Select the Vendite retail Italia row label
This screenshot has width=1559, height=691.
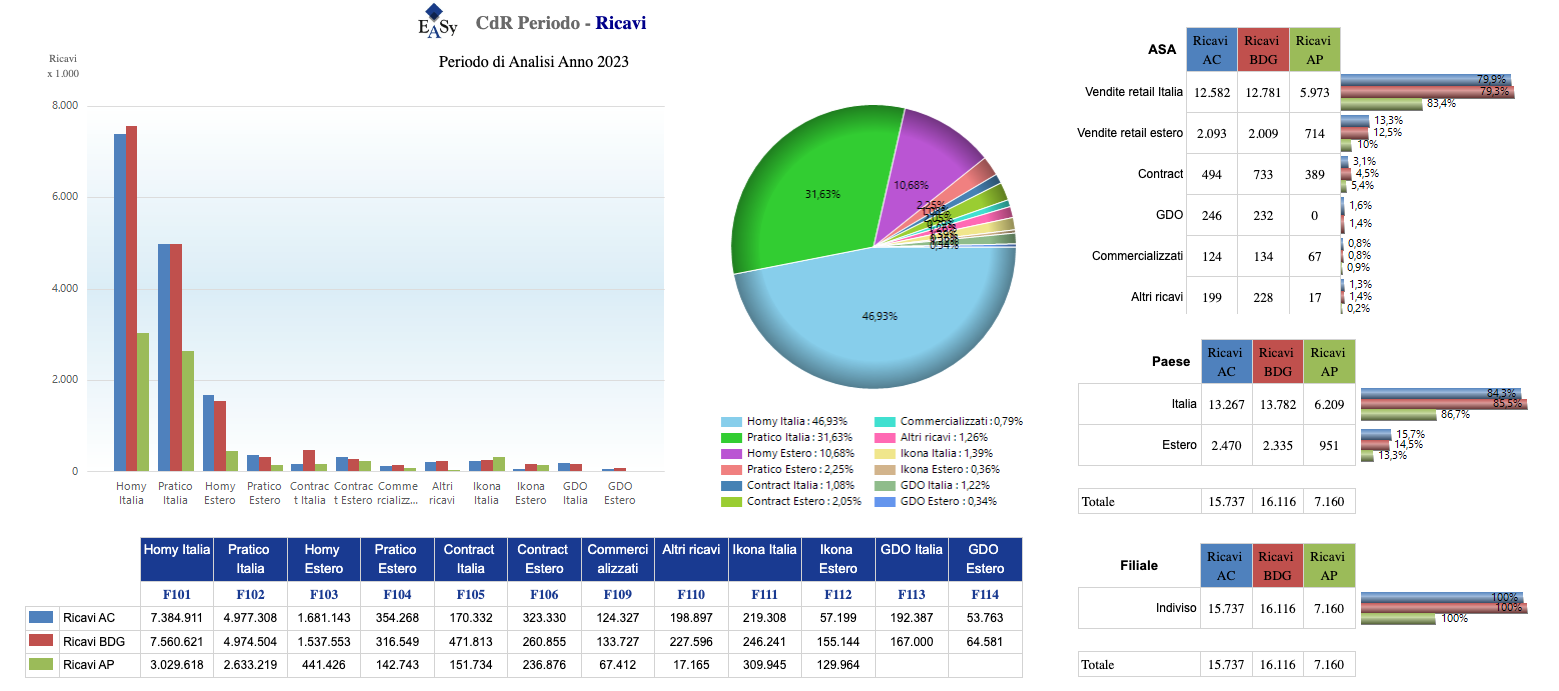[1133, 92]
